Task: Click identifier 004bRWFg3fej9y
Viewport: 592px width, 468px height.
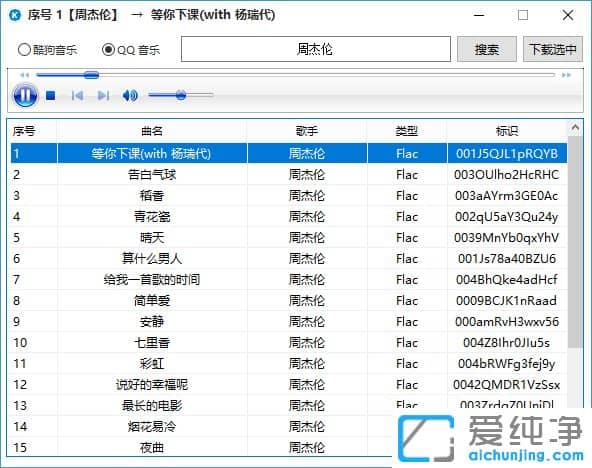Action: pyautogui.click(x=507, y=364)
